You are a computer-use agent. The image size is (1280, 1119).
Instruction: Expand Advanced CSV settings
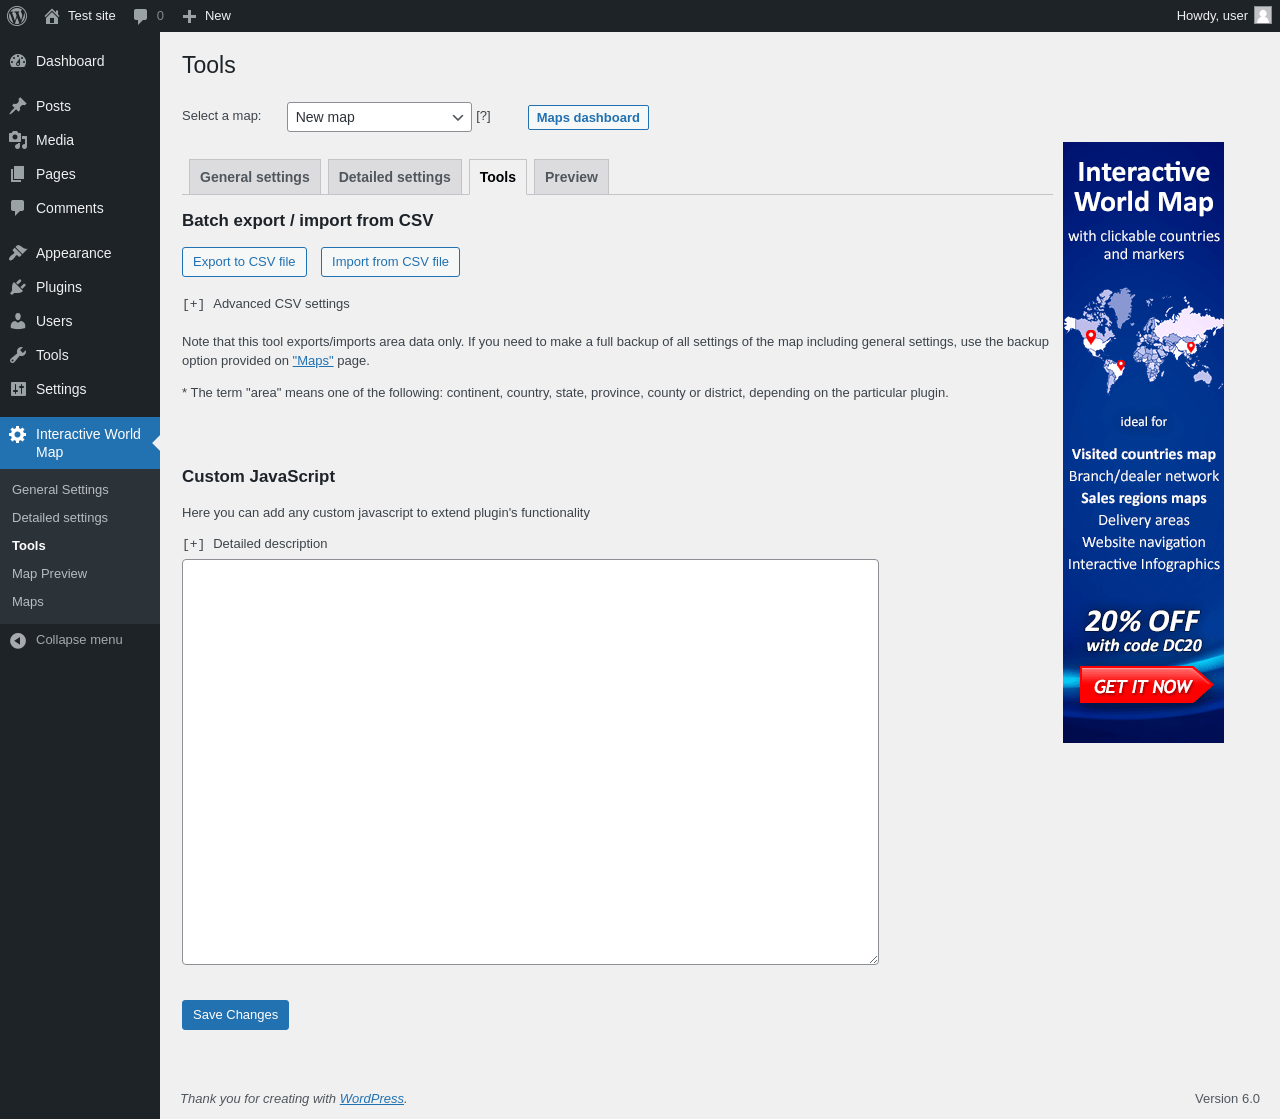[266, 304]
